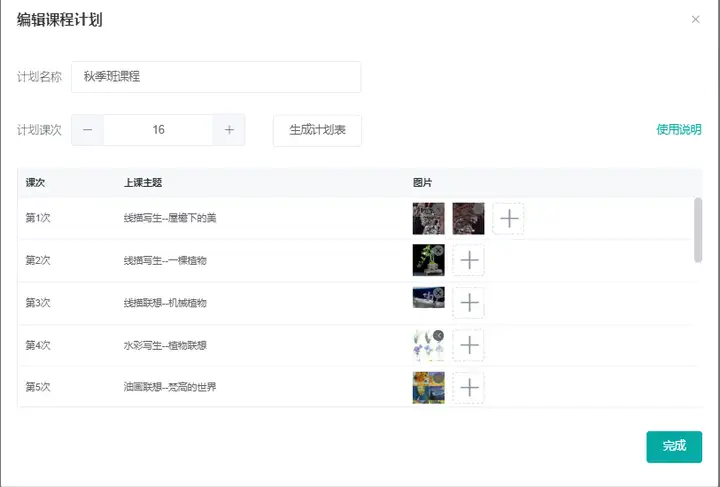Edit topic 线描联想--机械植物

165,302
